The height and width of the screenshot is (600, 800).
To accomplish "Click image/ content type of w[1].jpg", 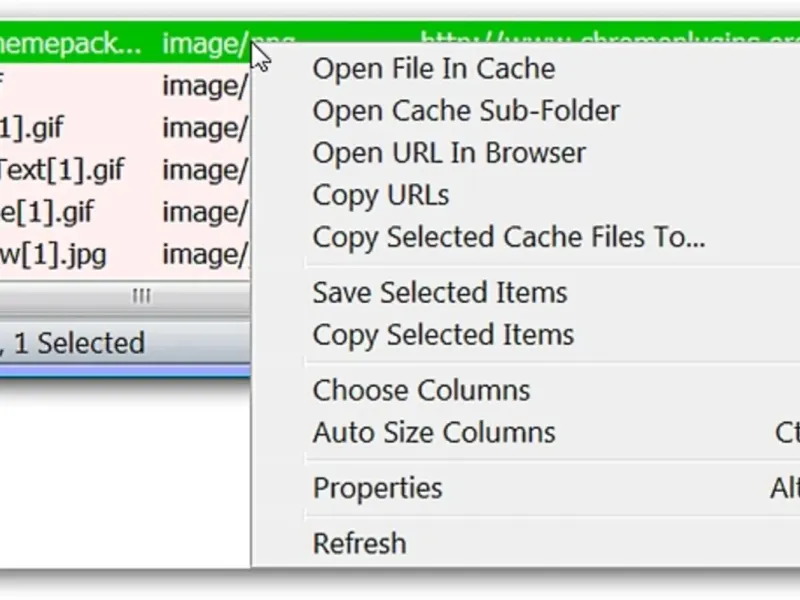I will tap(205, 255).
